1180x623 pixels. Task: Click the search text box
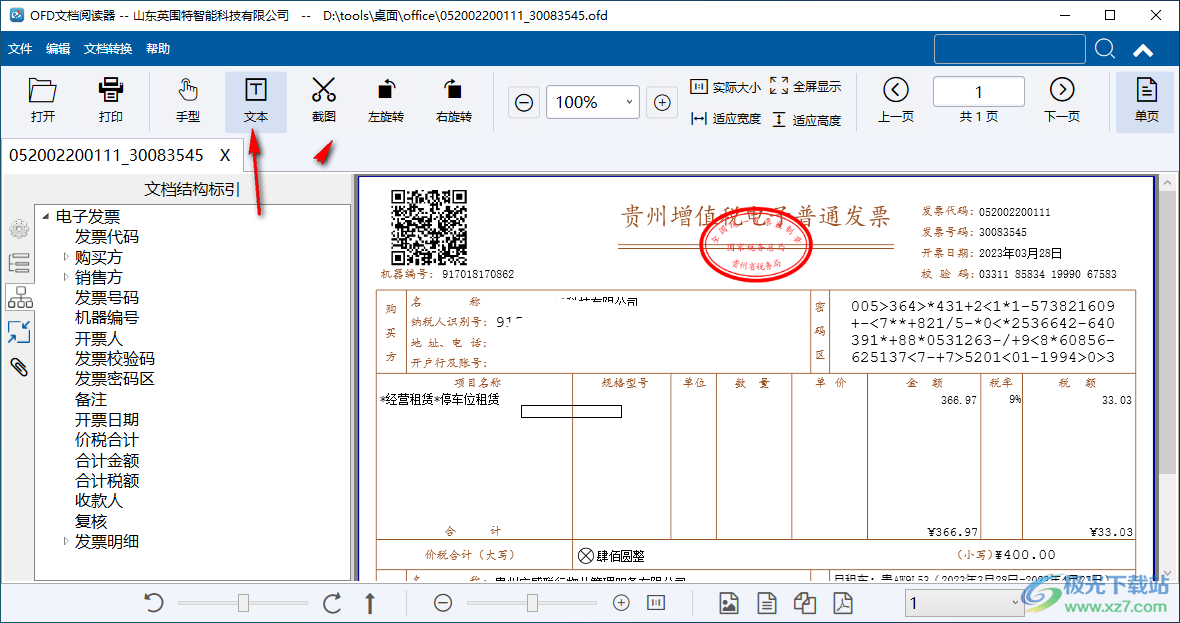point(1010,49)
